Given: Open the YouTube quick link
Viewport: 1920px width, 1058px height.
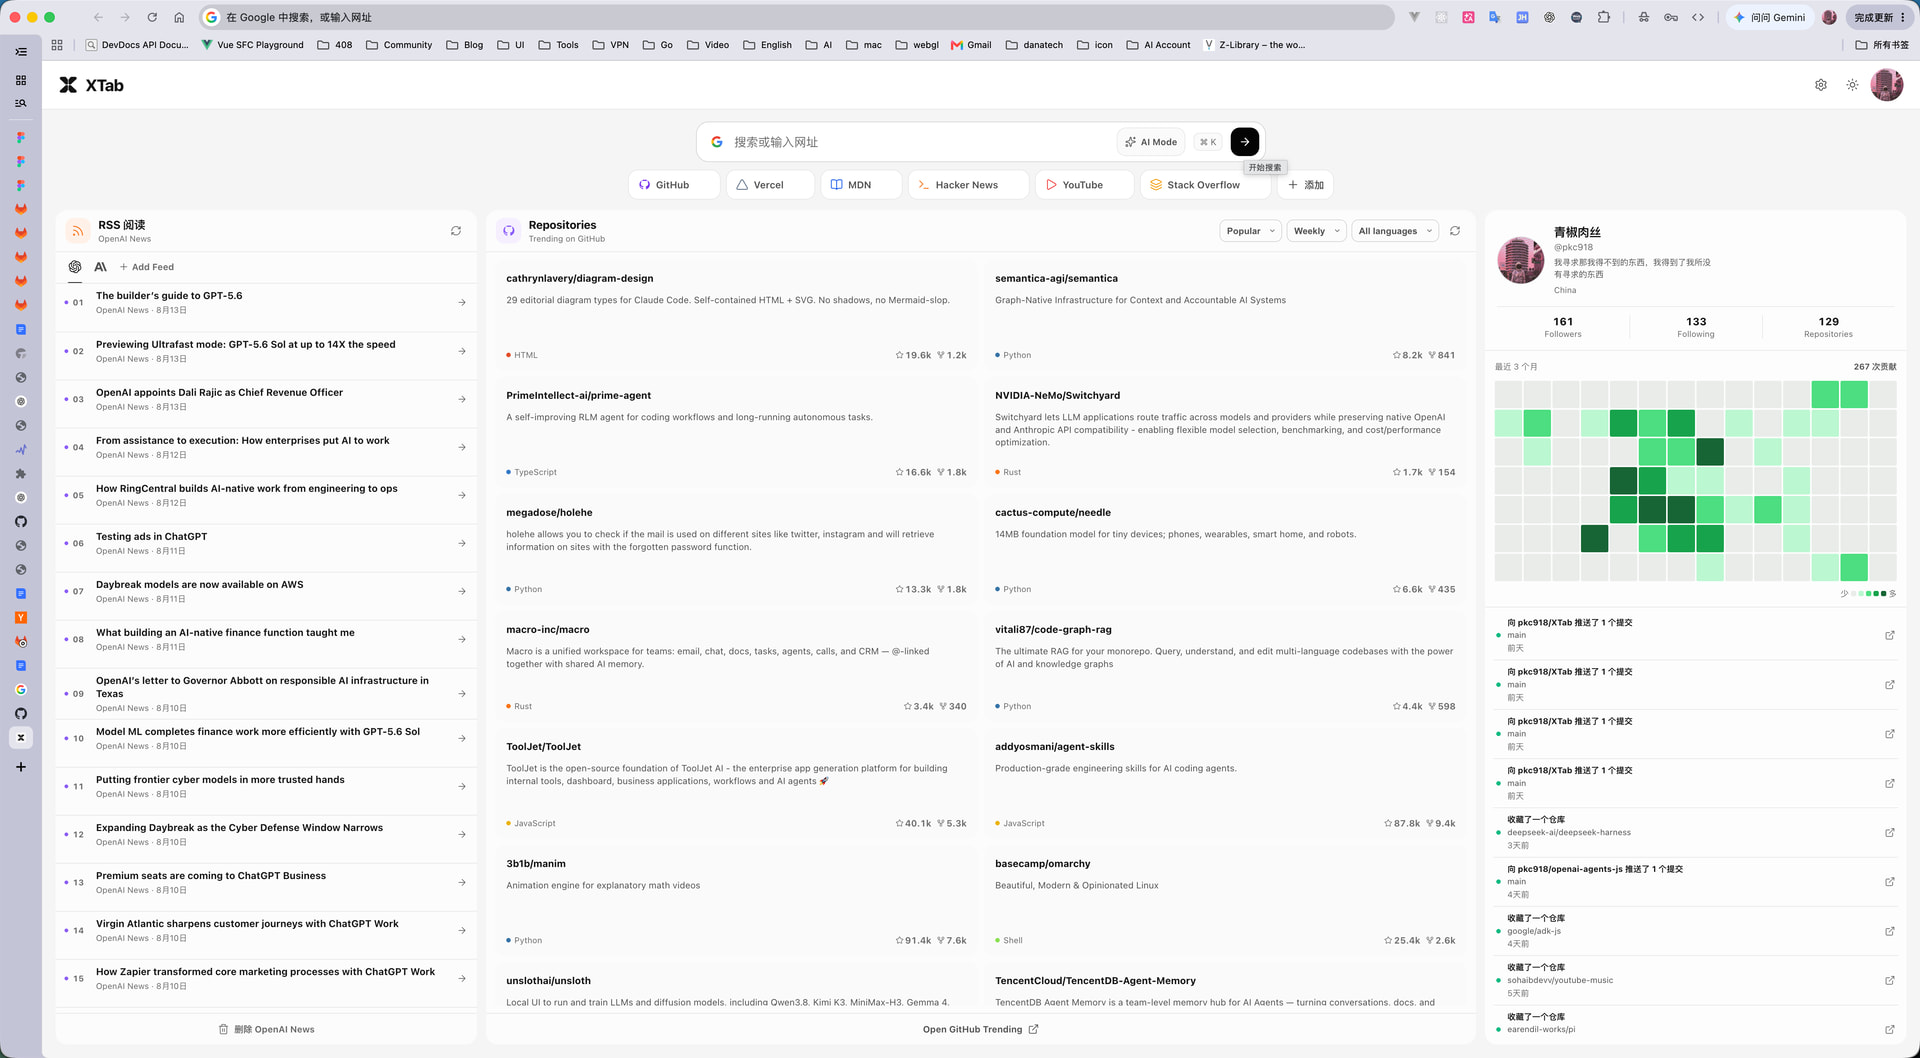Looking at the screenshot, I should [1085, 185].
